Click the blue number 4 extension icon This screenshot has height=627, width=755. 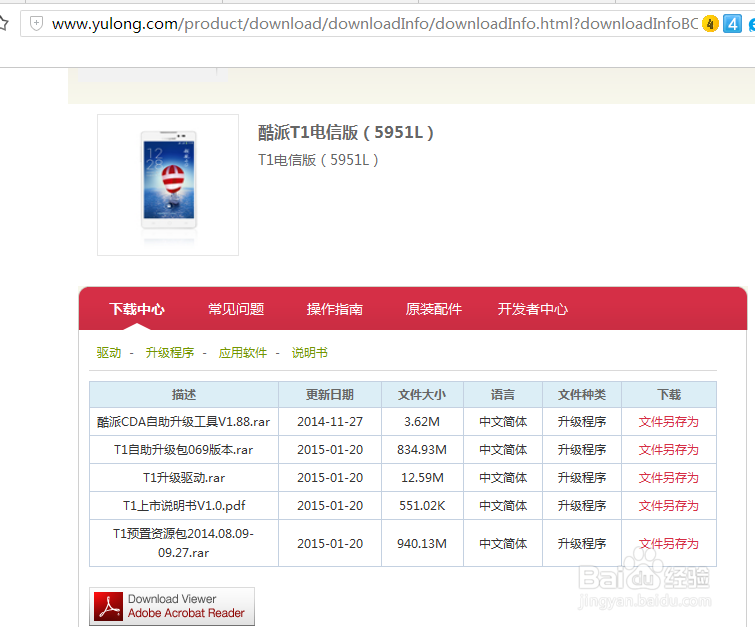coord(732,23)
